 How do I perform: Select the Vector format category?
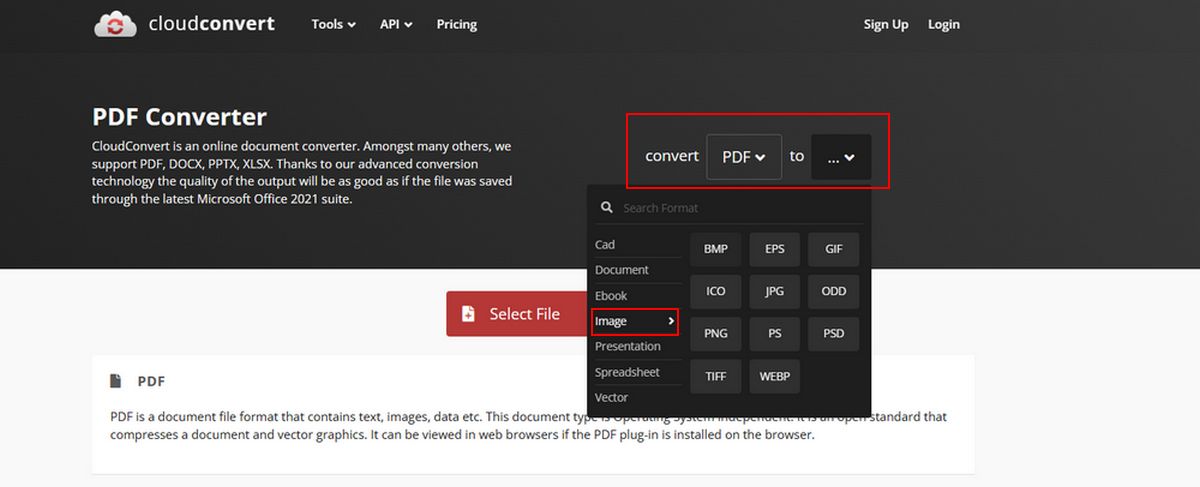tap(638, 397)
